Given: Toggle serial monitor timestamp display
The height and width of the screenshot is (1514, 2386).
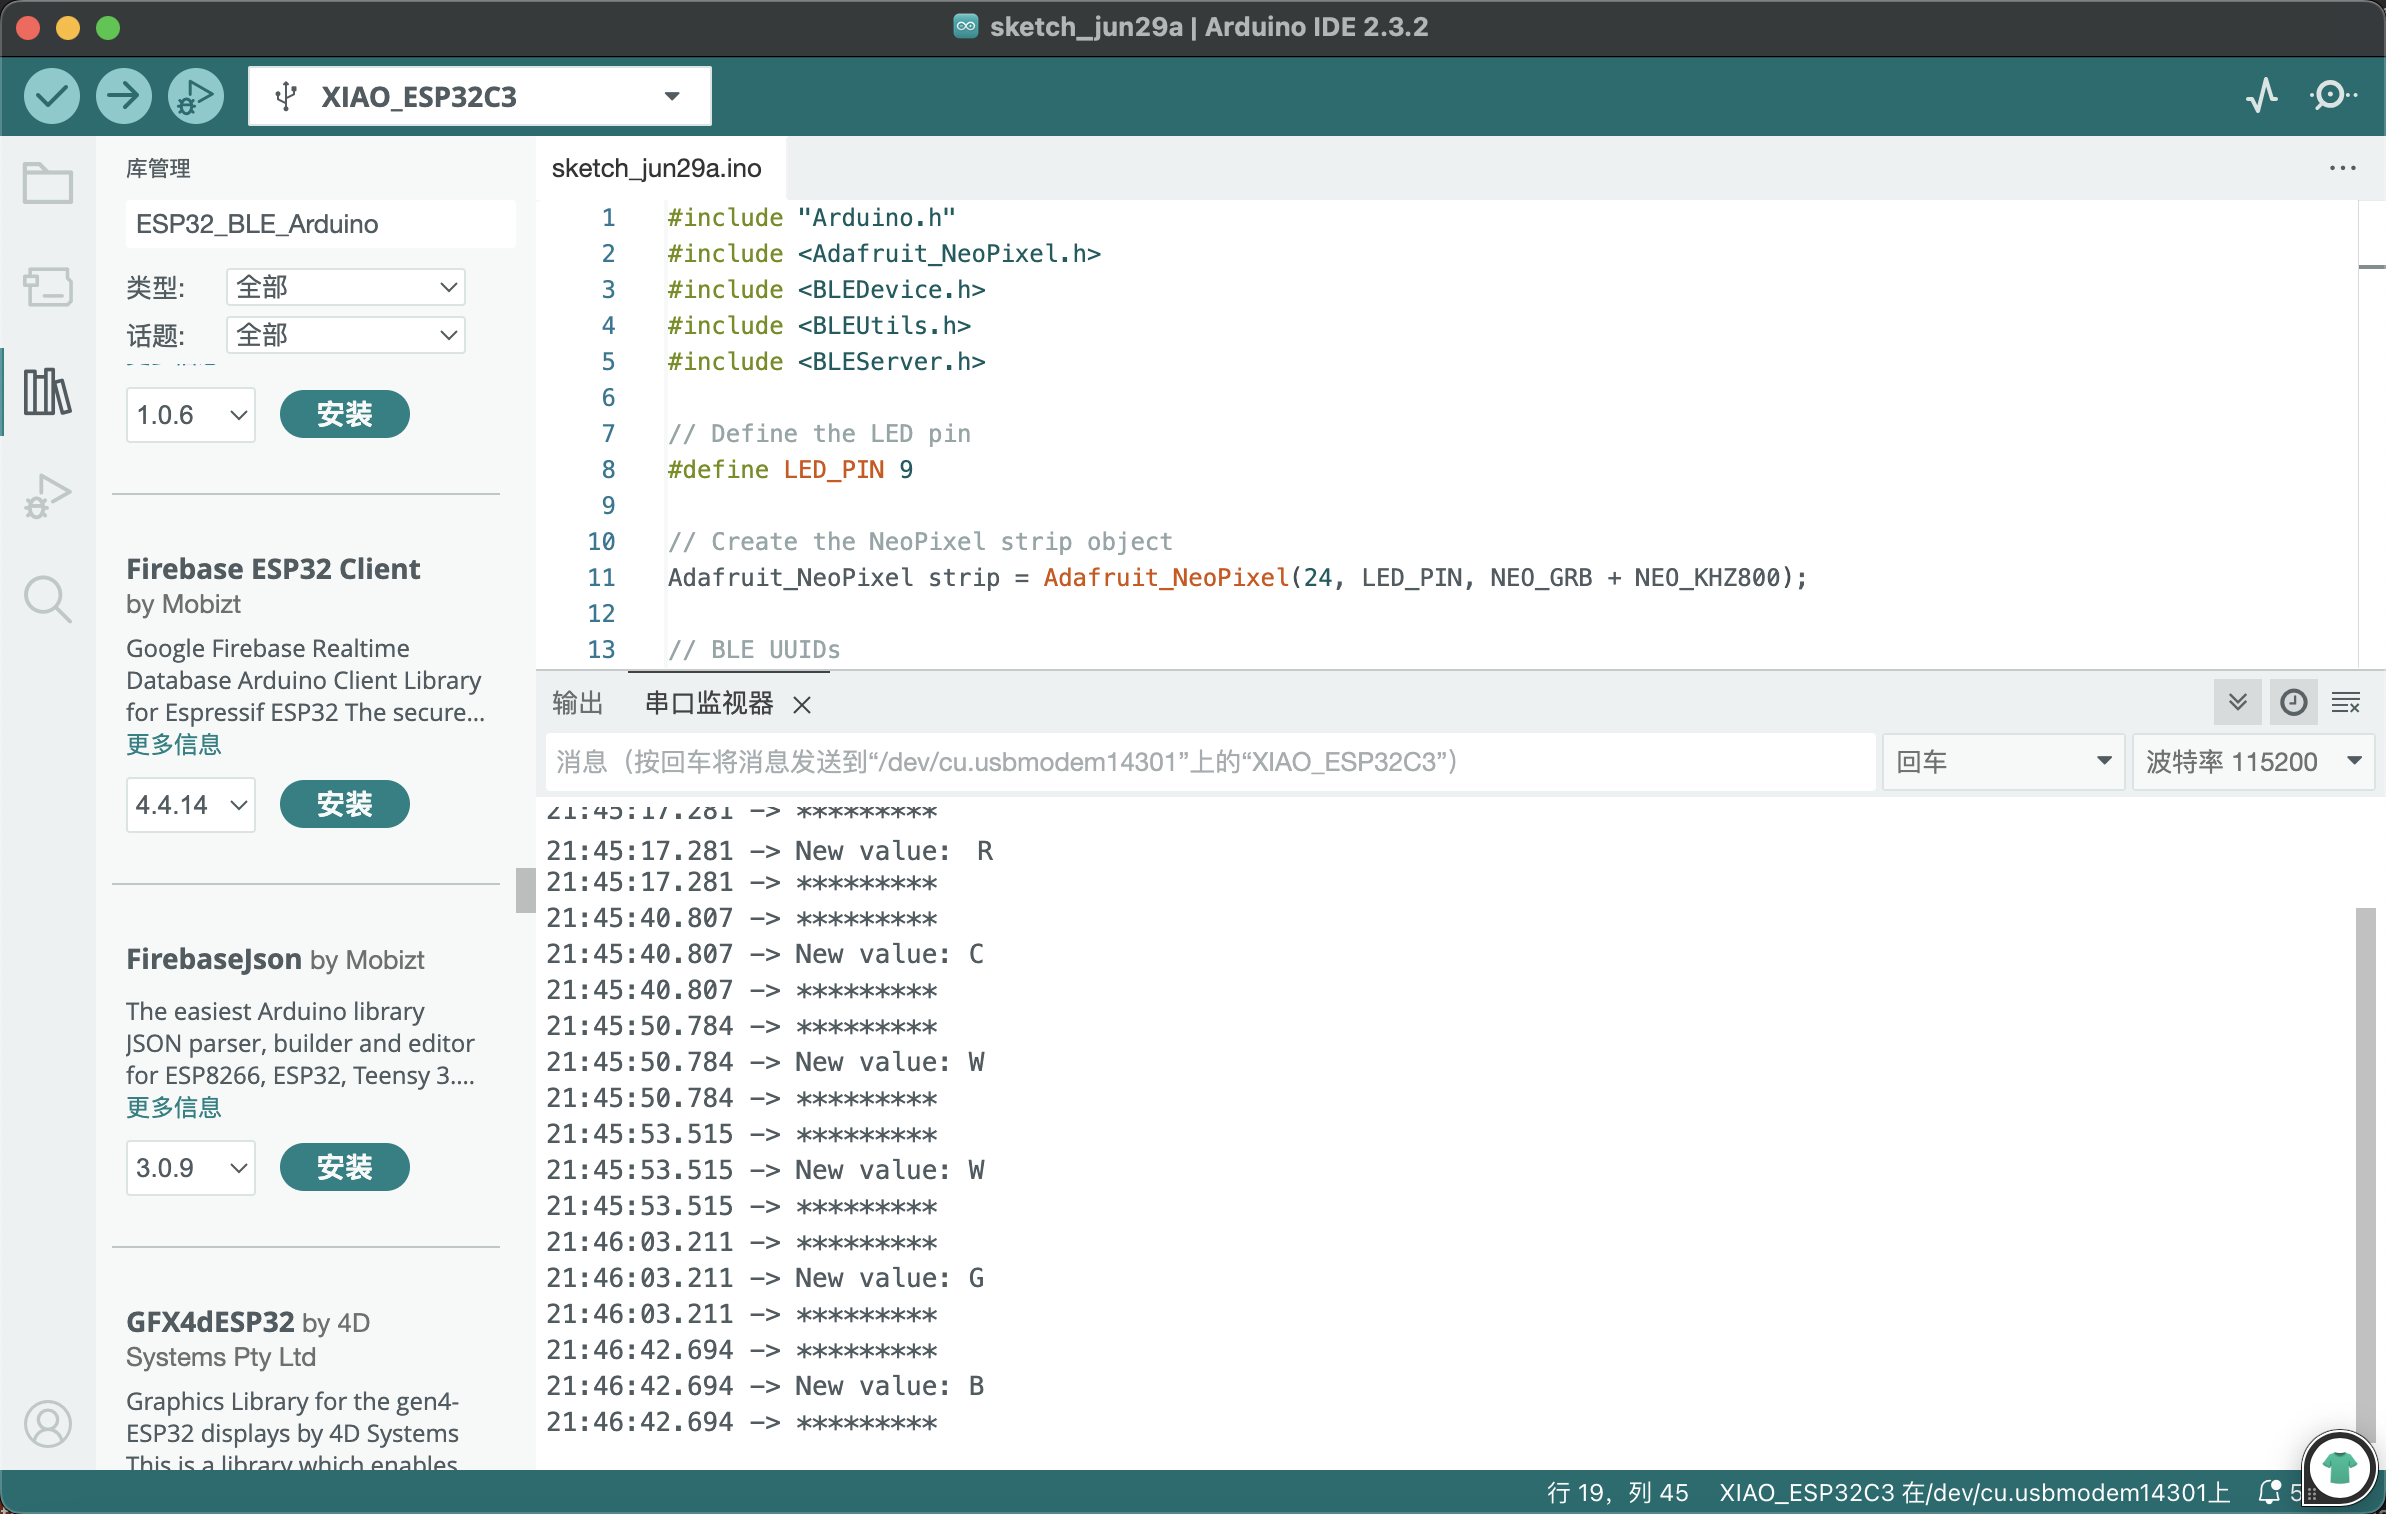Looking at the screenshot, I should pos(2293,702).
